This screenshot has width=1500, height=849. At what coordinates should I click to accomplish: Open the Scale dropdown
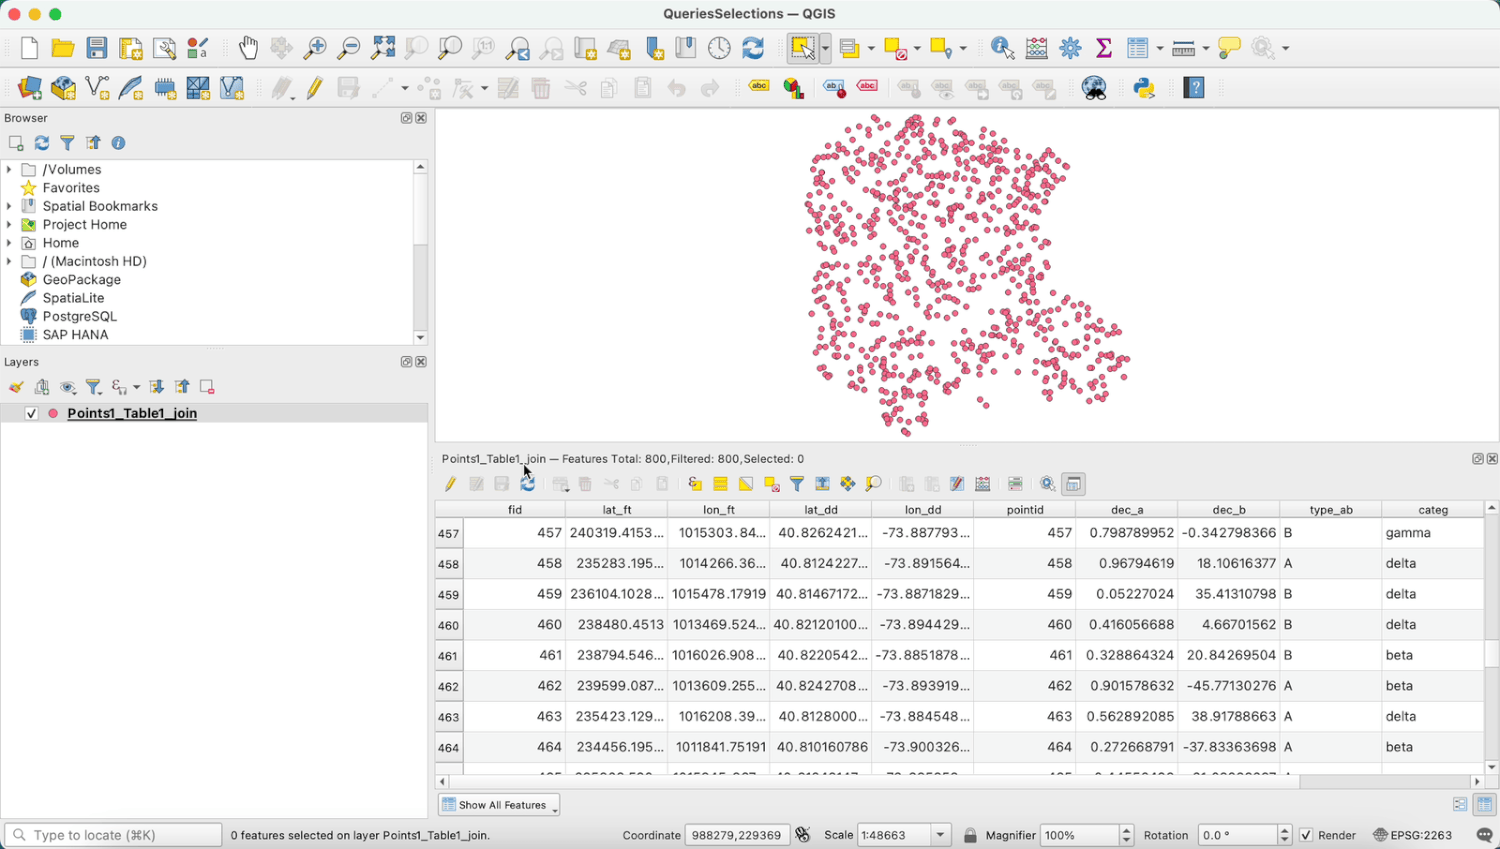tap(940, 835)
